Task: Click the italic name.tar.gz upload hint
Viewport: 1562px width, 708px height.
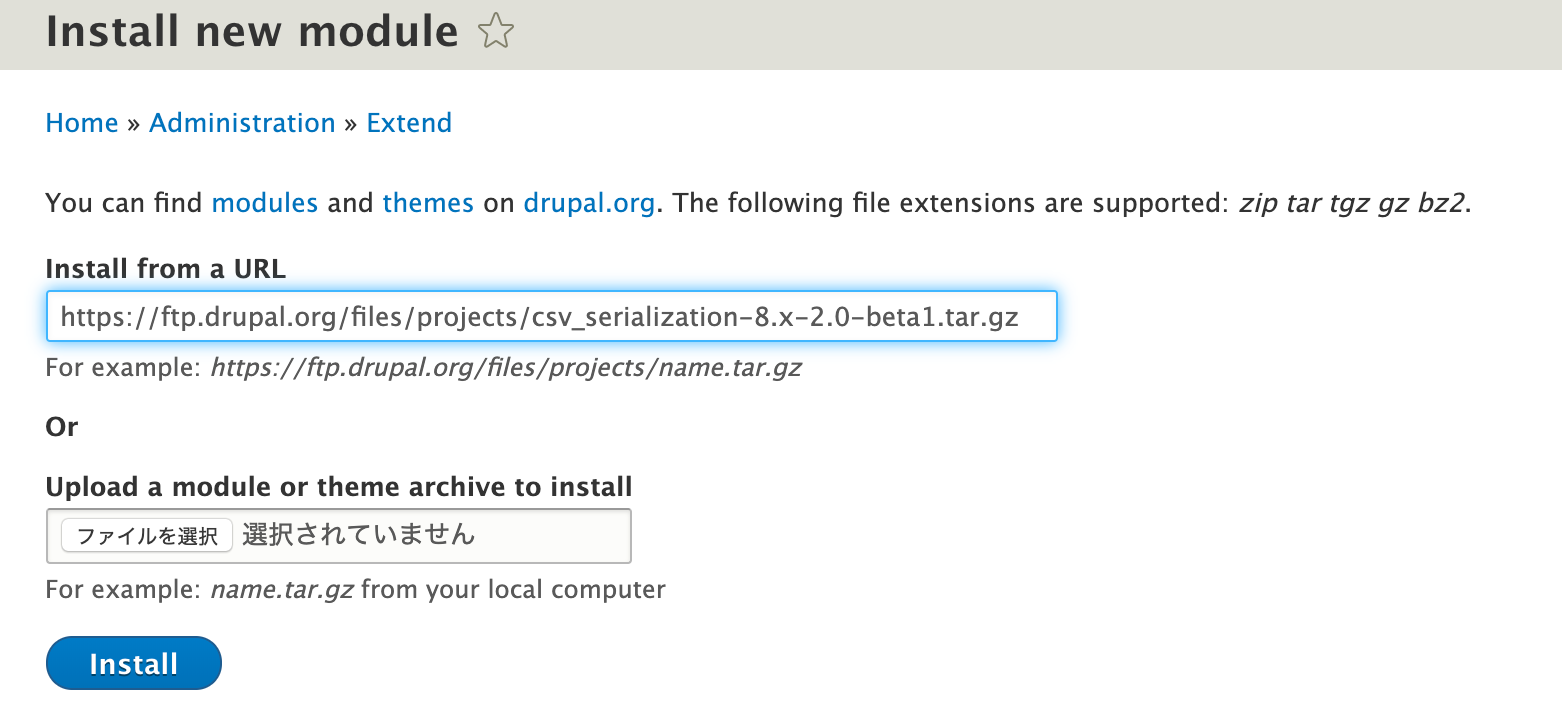Action: [x=281, y=589]
